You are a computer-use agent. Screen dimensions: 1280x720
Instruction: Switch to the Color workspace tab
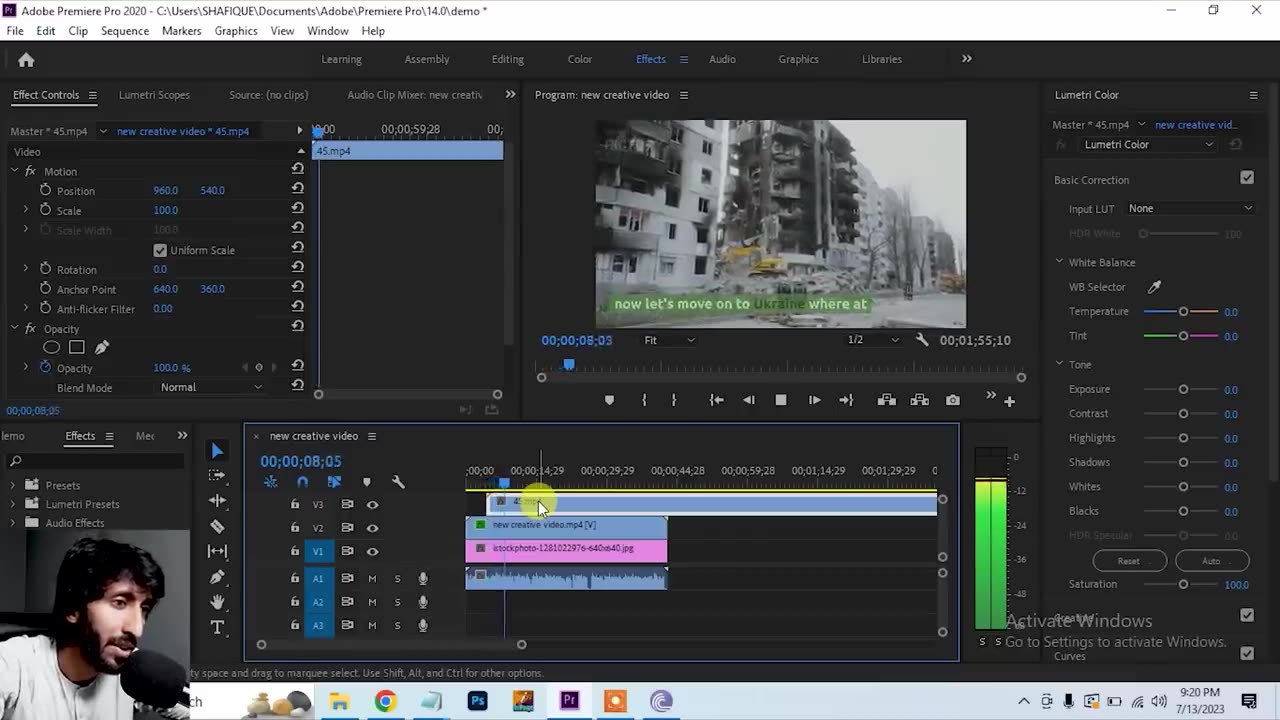tap(580, 59)
